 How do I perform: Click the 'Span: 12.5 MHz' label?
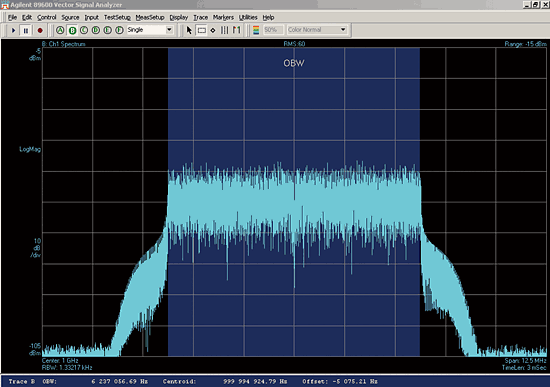(x=525, y=361)
